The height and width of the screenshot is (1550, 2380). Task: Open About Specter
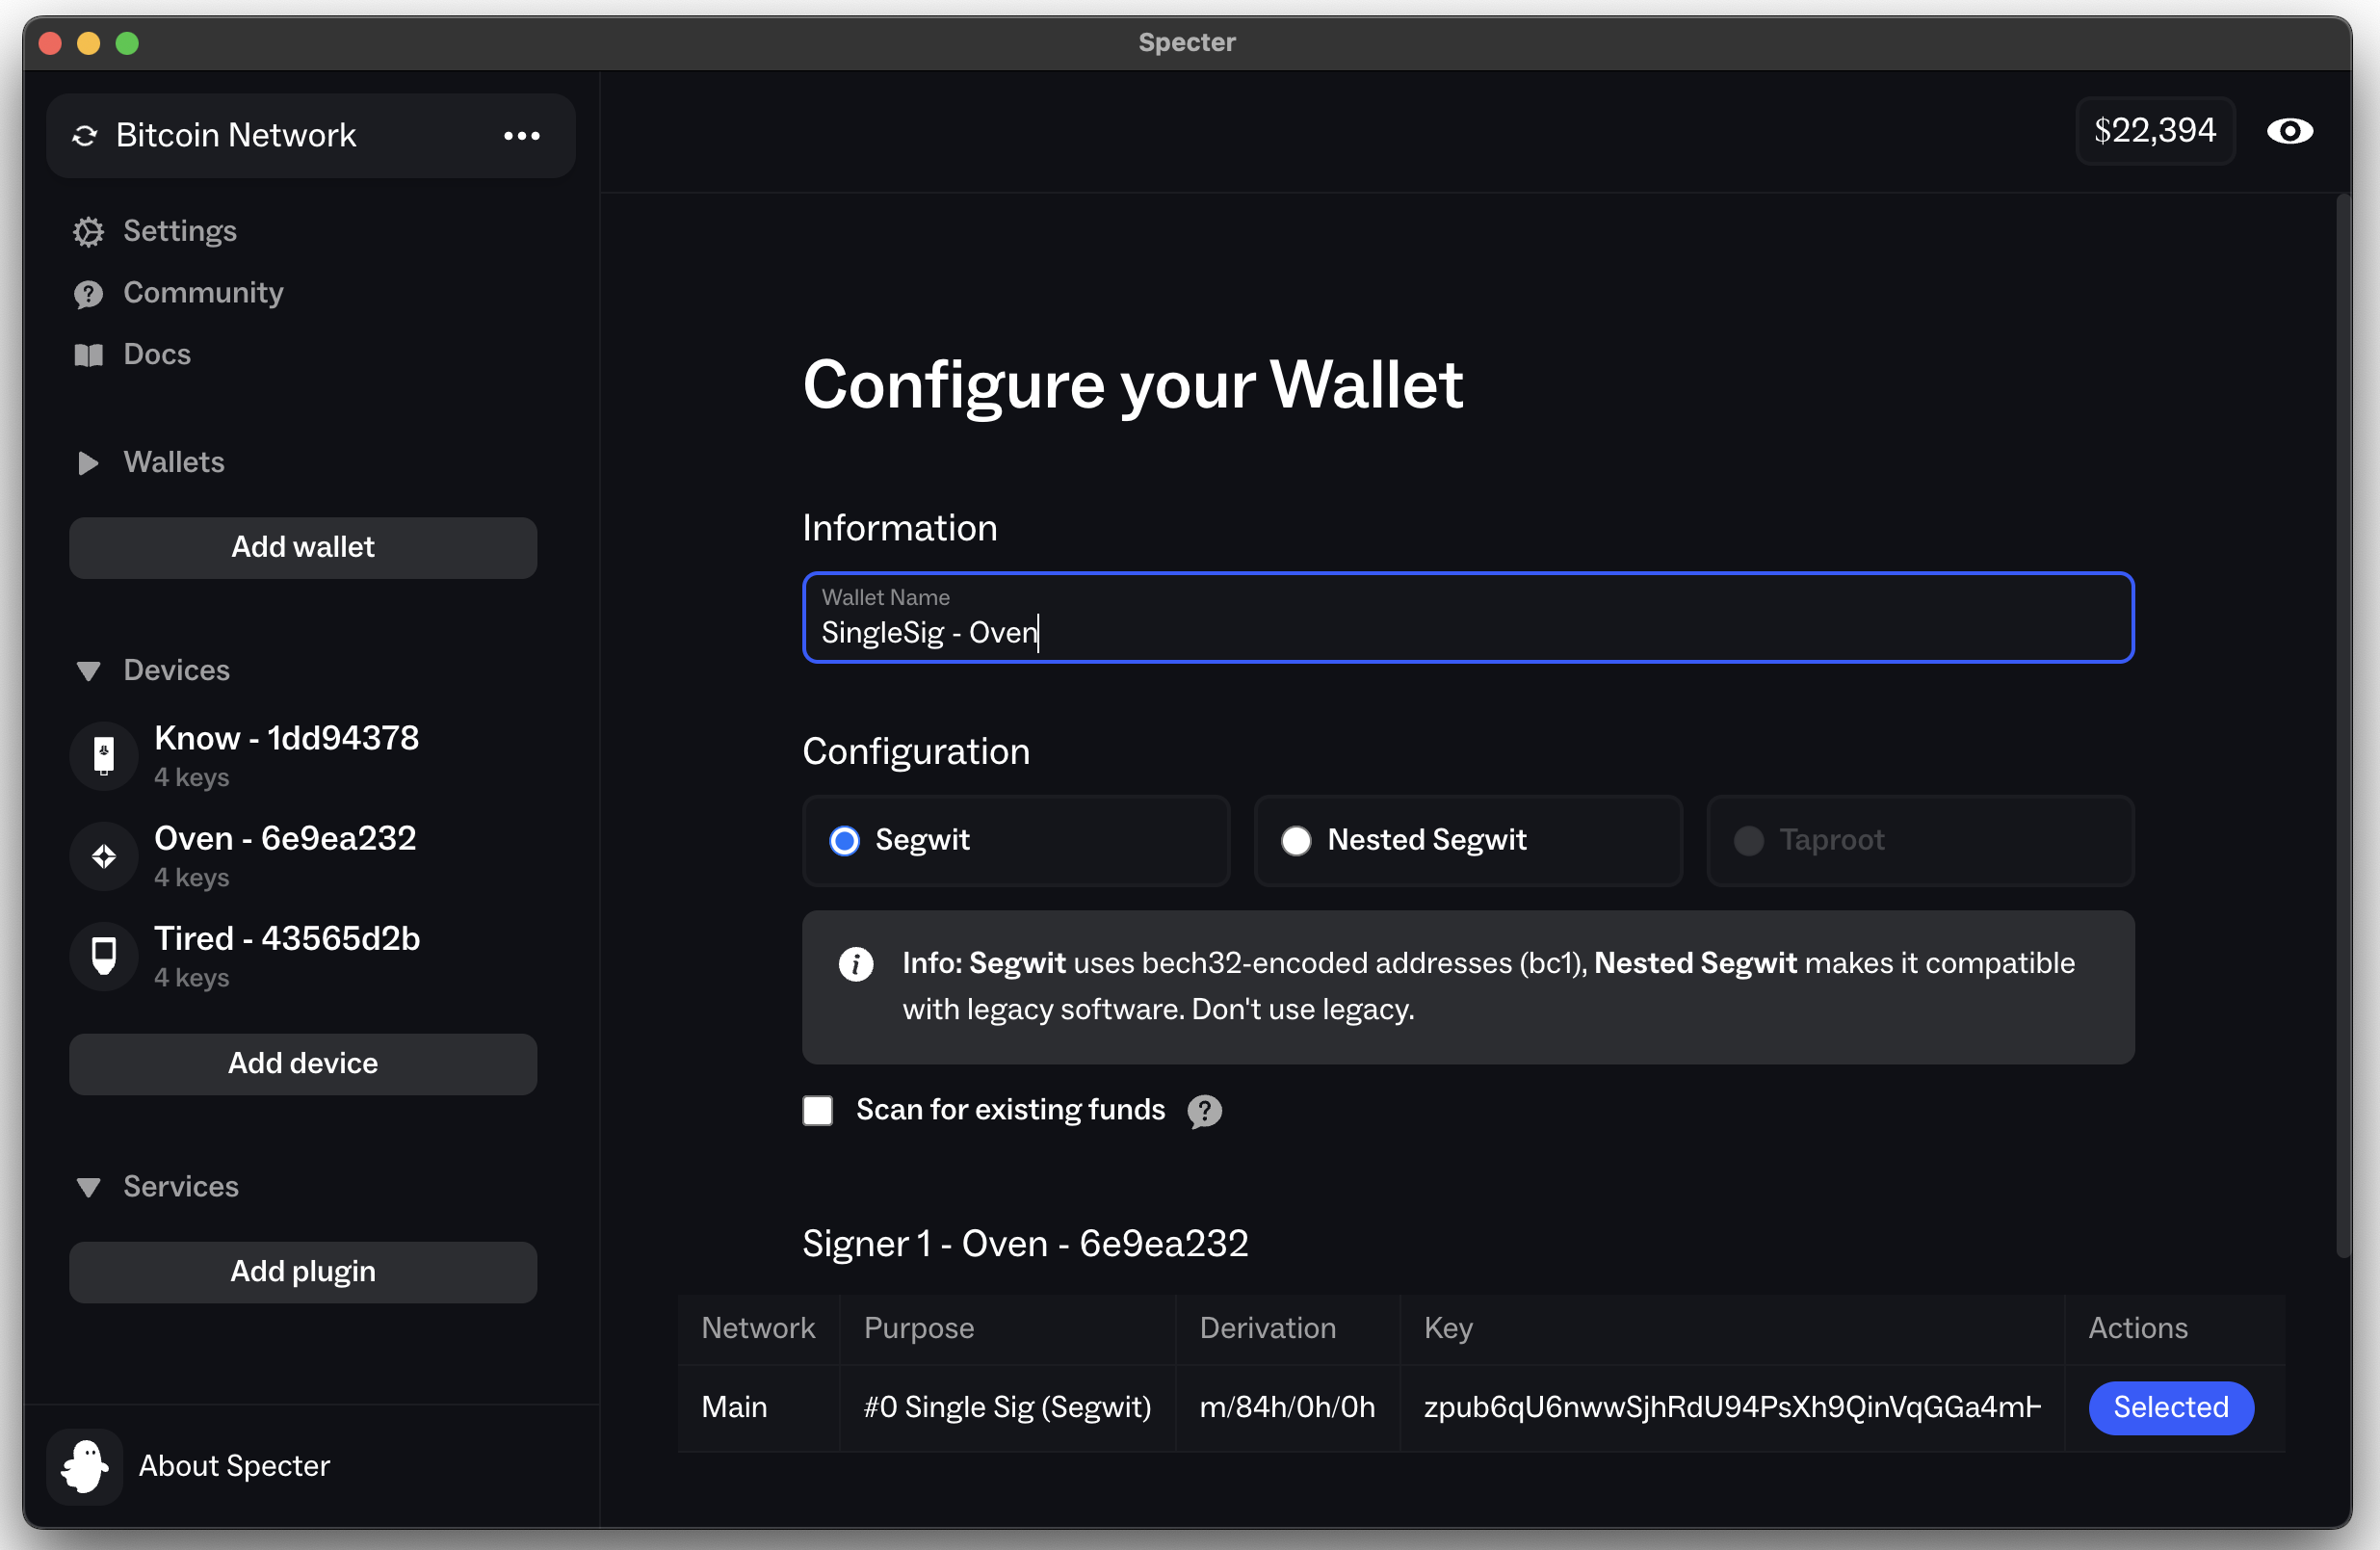(234, 1466)
